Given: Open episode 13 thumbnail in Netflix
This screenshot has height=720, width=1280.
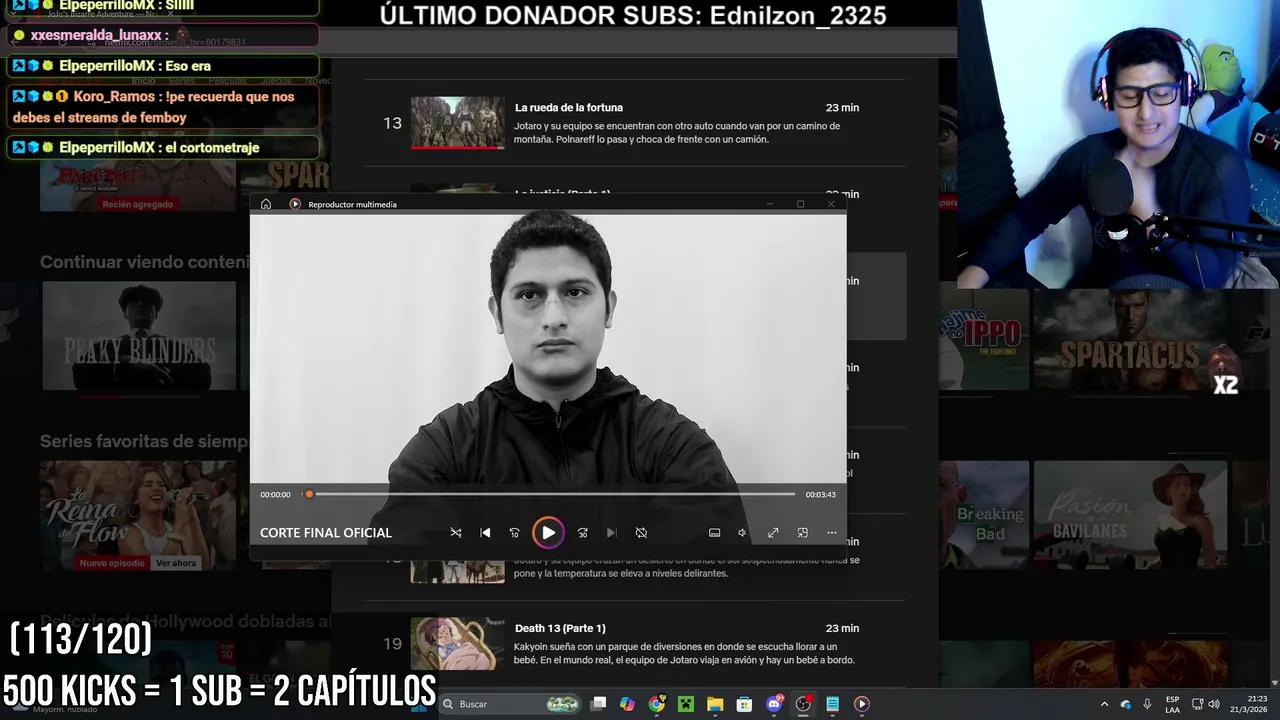Looking at the screenshot, I should point(458,123).
